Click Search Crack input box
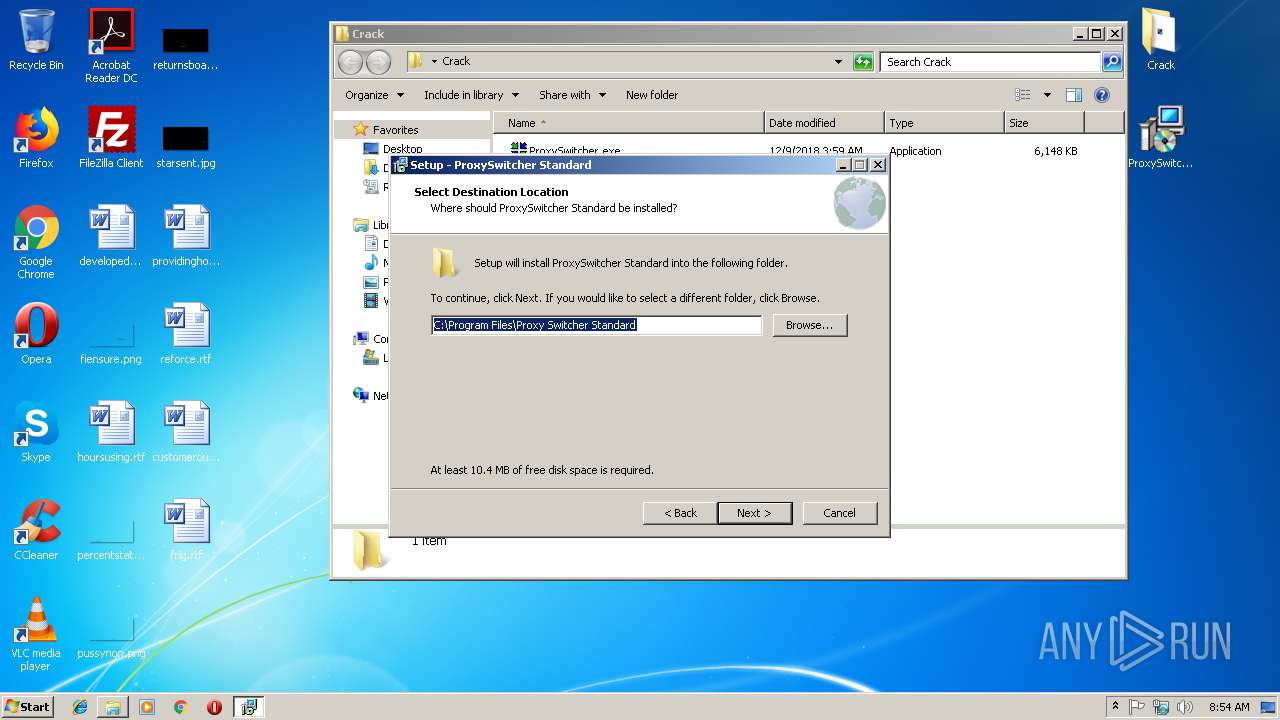 click(x=990, y=62)
